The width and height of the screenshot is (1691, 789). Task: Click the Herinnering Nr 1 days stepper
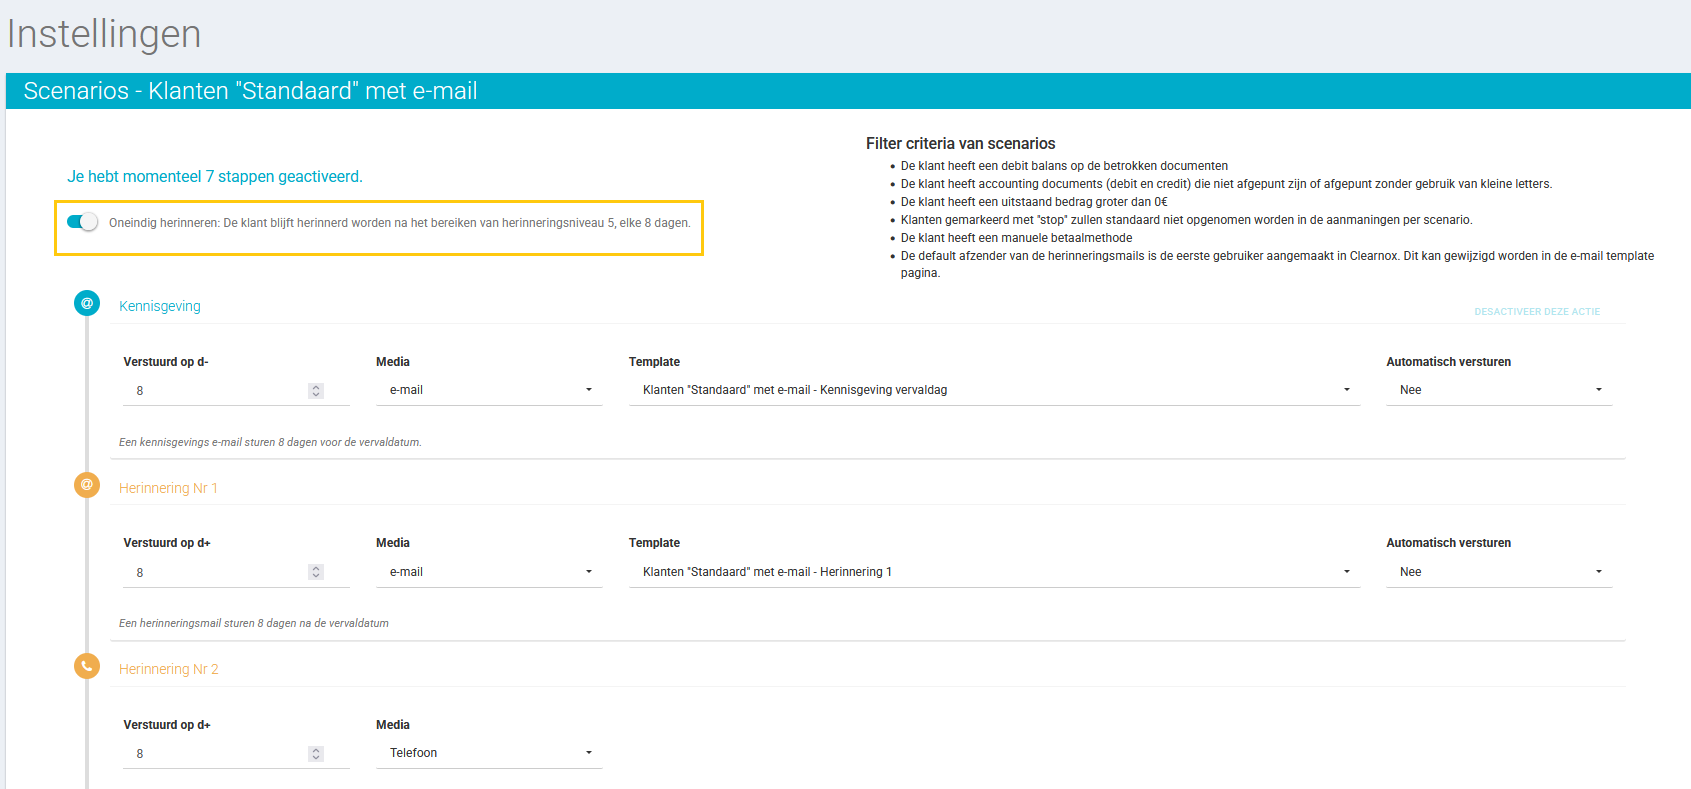(316, 572)
